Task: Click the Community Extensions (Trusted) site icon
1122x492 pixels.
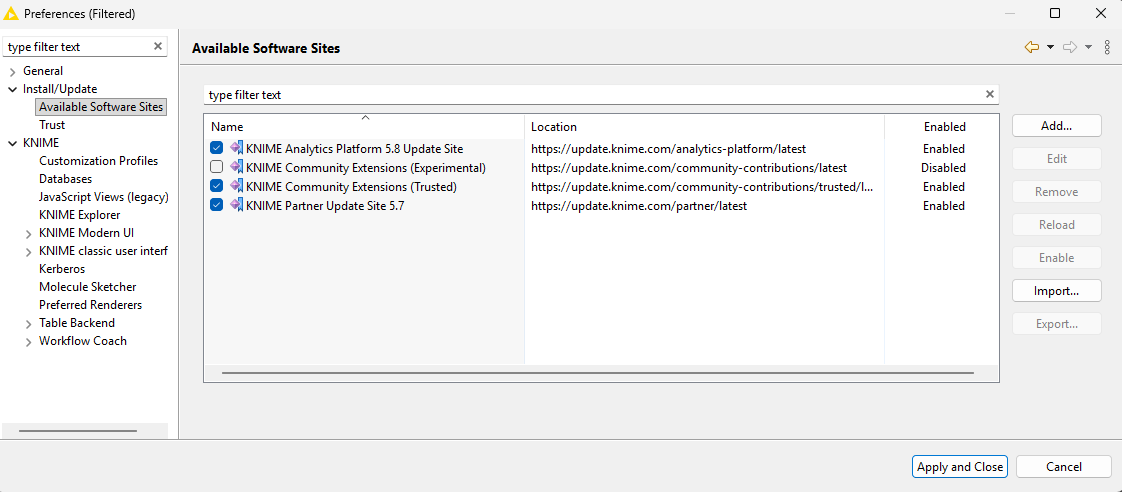Action: [237, 186]
